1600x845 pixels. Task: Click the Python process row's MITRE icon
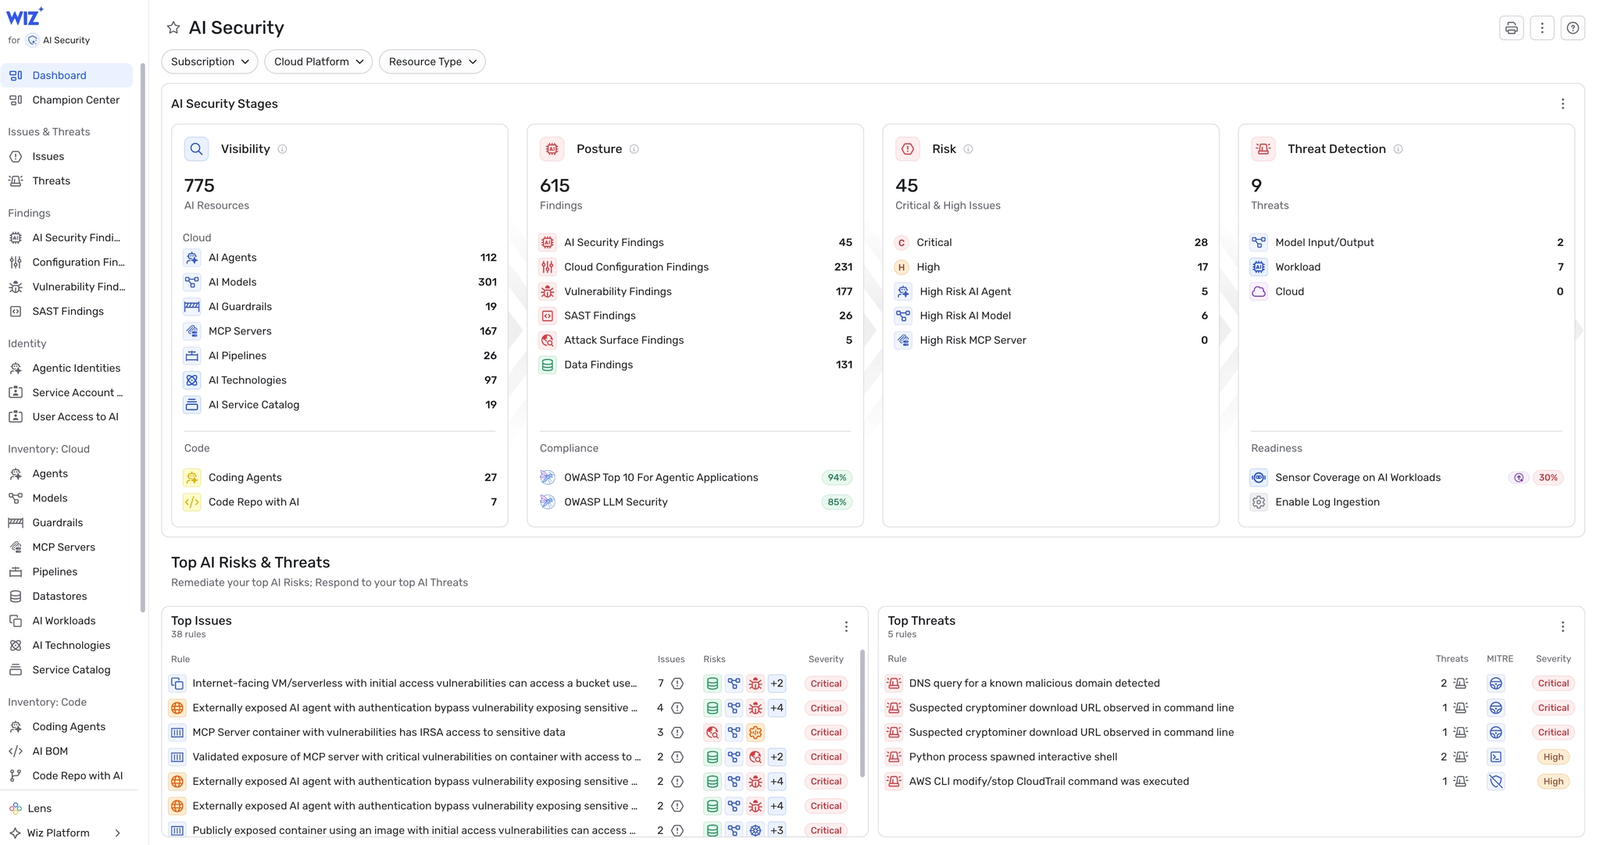pos(1496,757)
